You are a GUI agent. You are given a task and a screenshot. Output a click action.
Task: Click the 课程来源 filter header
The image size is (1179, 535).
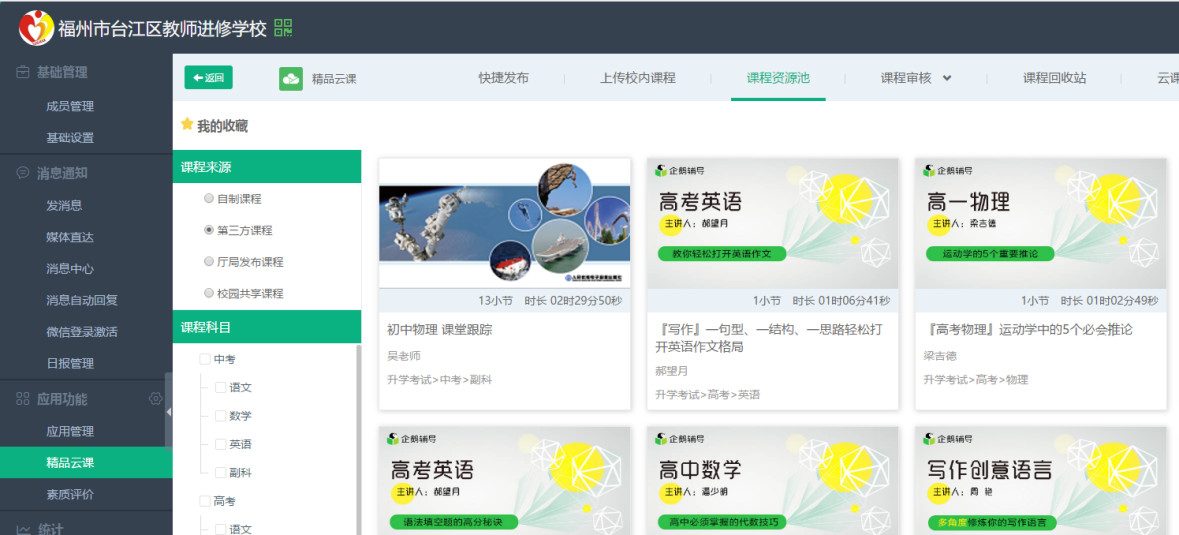coord(267,167)
